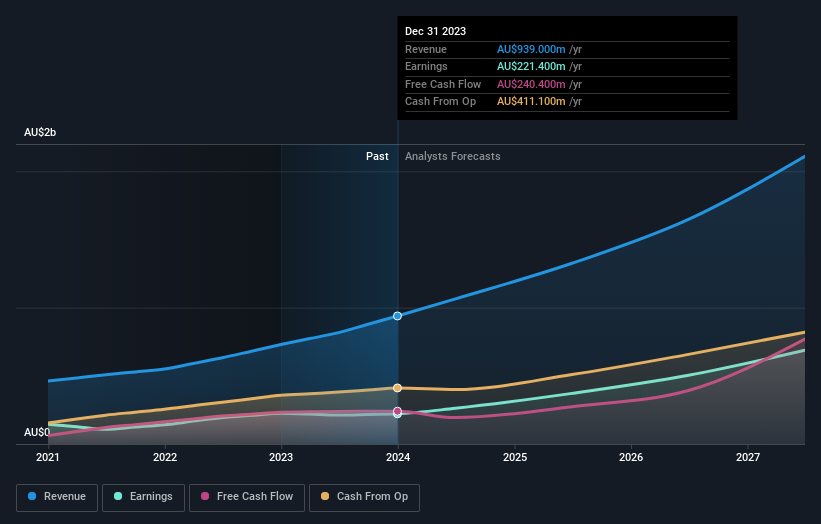
Task: Click the Past label
Action: coord(377,157)
